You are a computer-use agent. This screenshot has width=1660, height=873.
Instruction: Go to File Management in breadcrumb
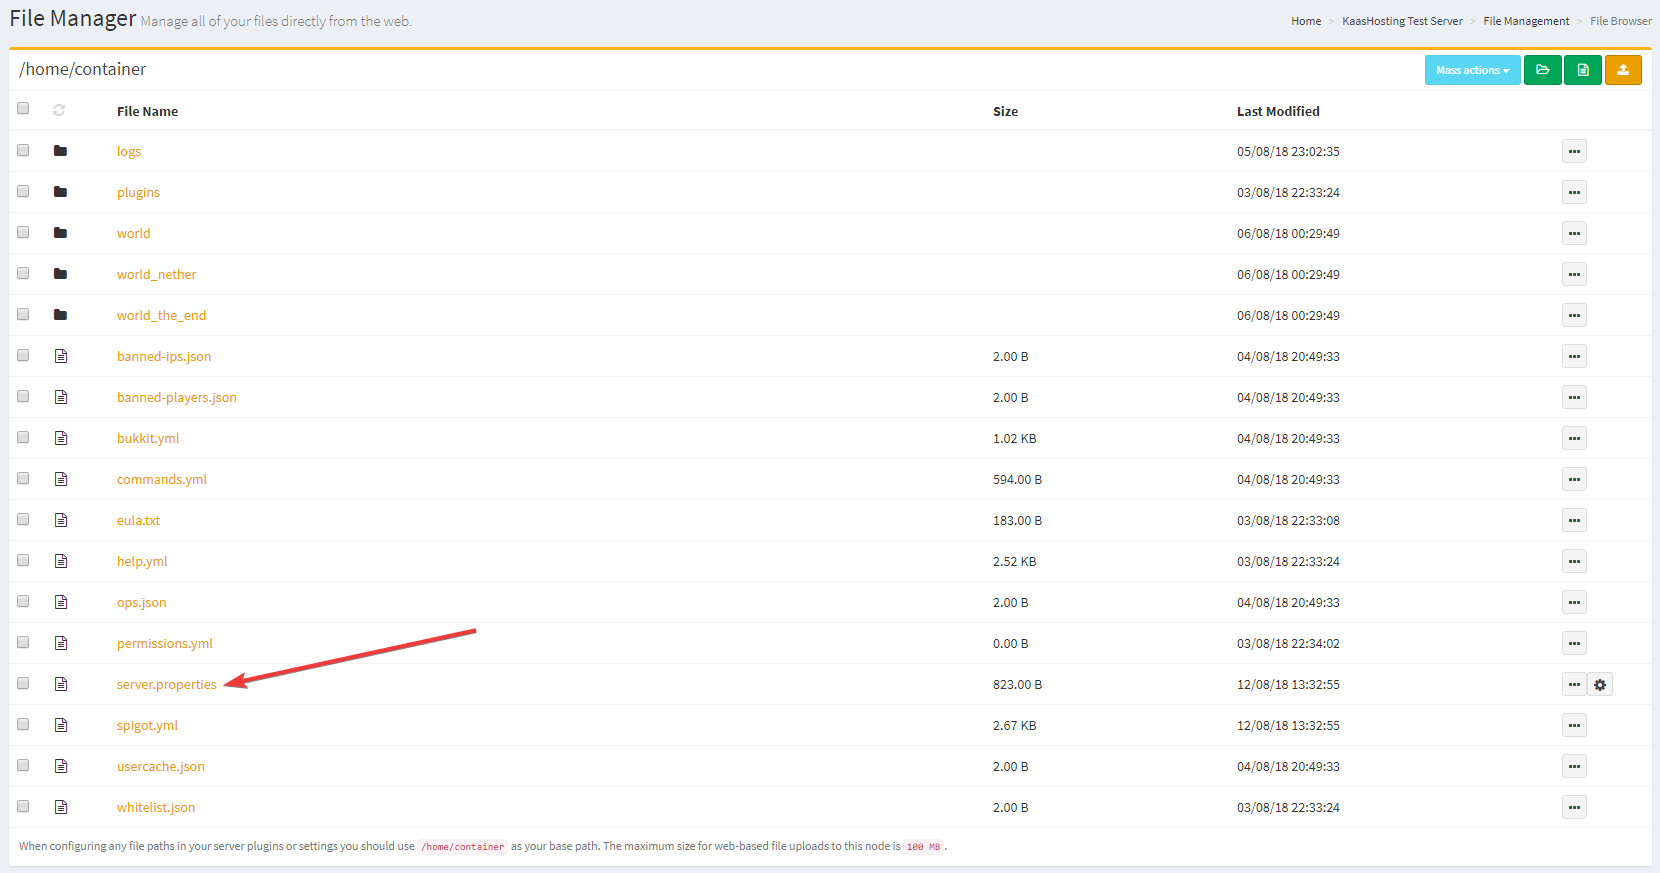pyautogui.click(x=1526, y=21)
